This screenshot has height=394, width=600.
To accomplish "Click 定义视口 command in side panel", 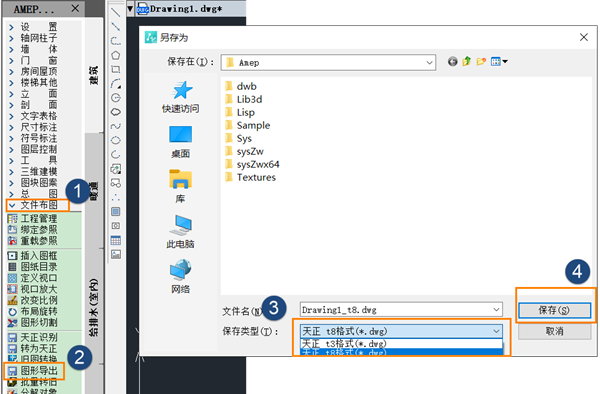I will (33, 278).
